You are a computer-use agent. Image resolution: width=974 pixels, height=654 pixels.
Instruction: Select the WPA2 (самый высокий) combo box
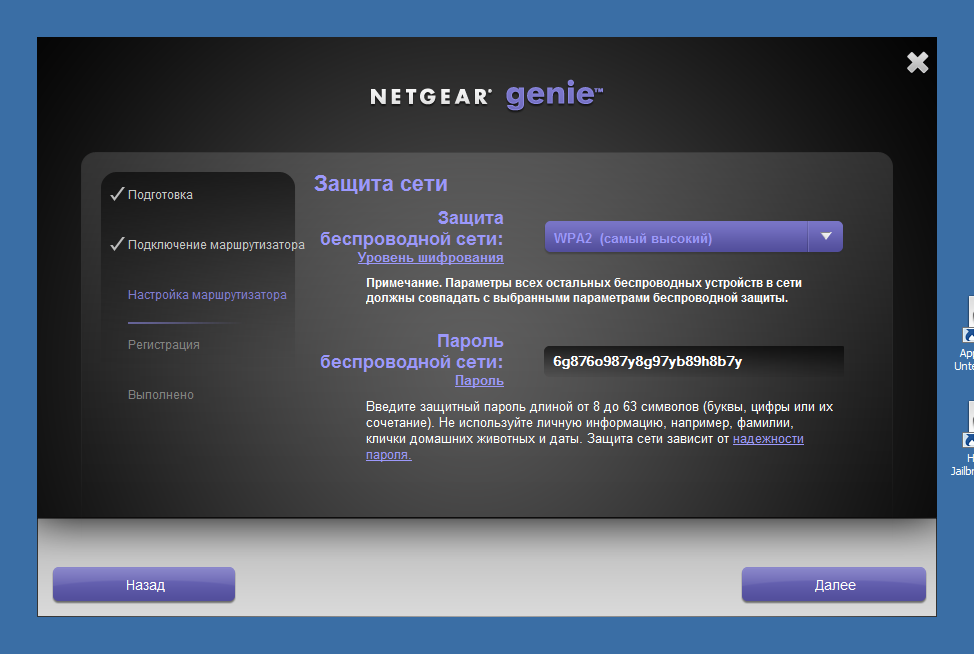point(693,237)
